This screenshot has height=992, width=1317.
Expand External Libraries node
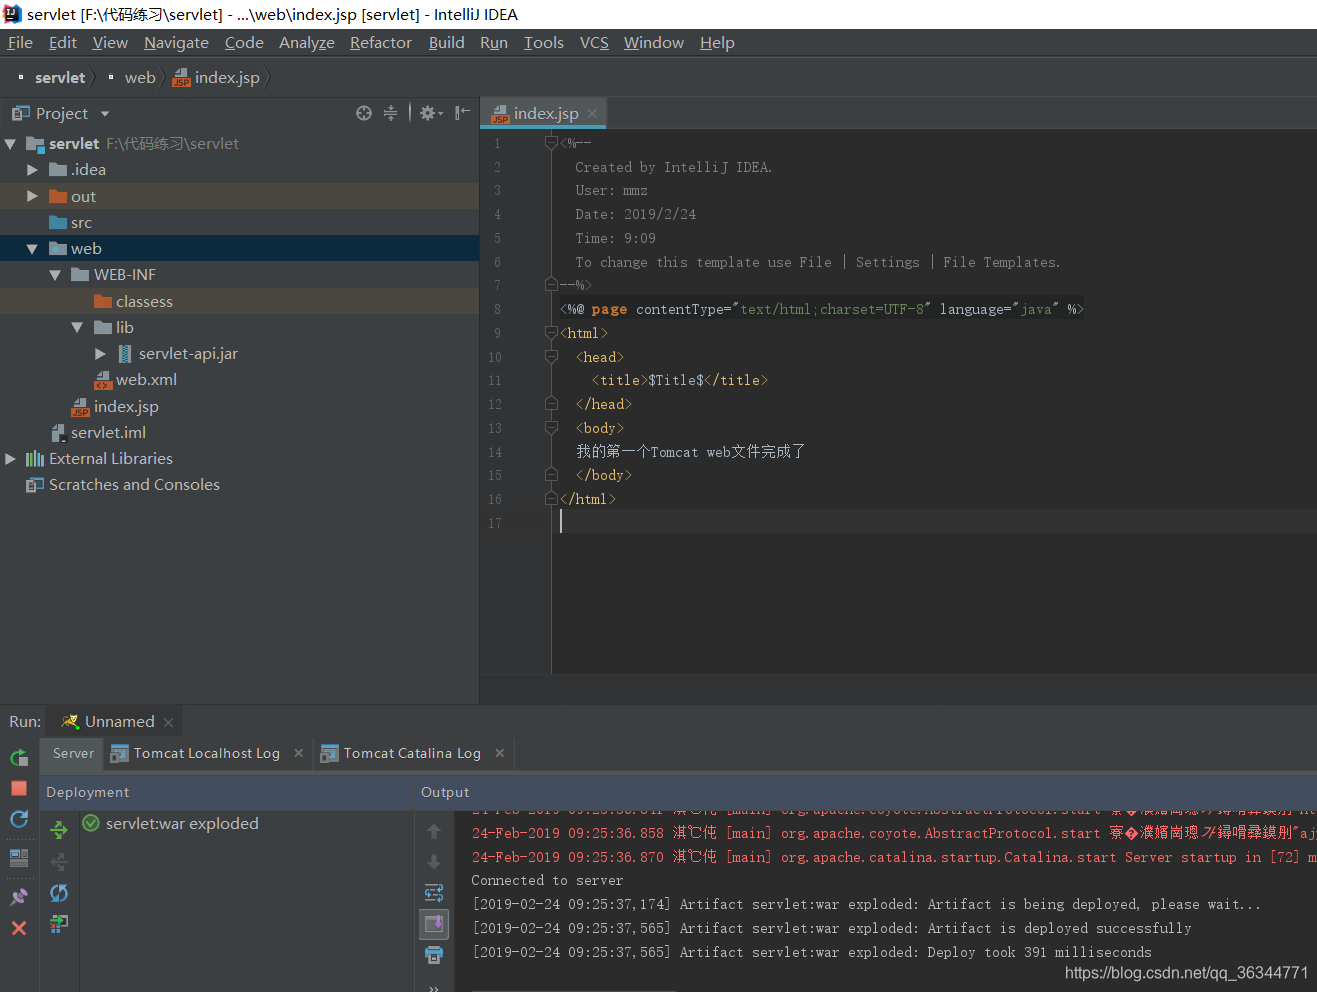(x=10, y=458)
